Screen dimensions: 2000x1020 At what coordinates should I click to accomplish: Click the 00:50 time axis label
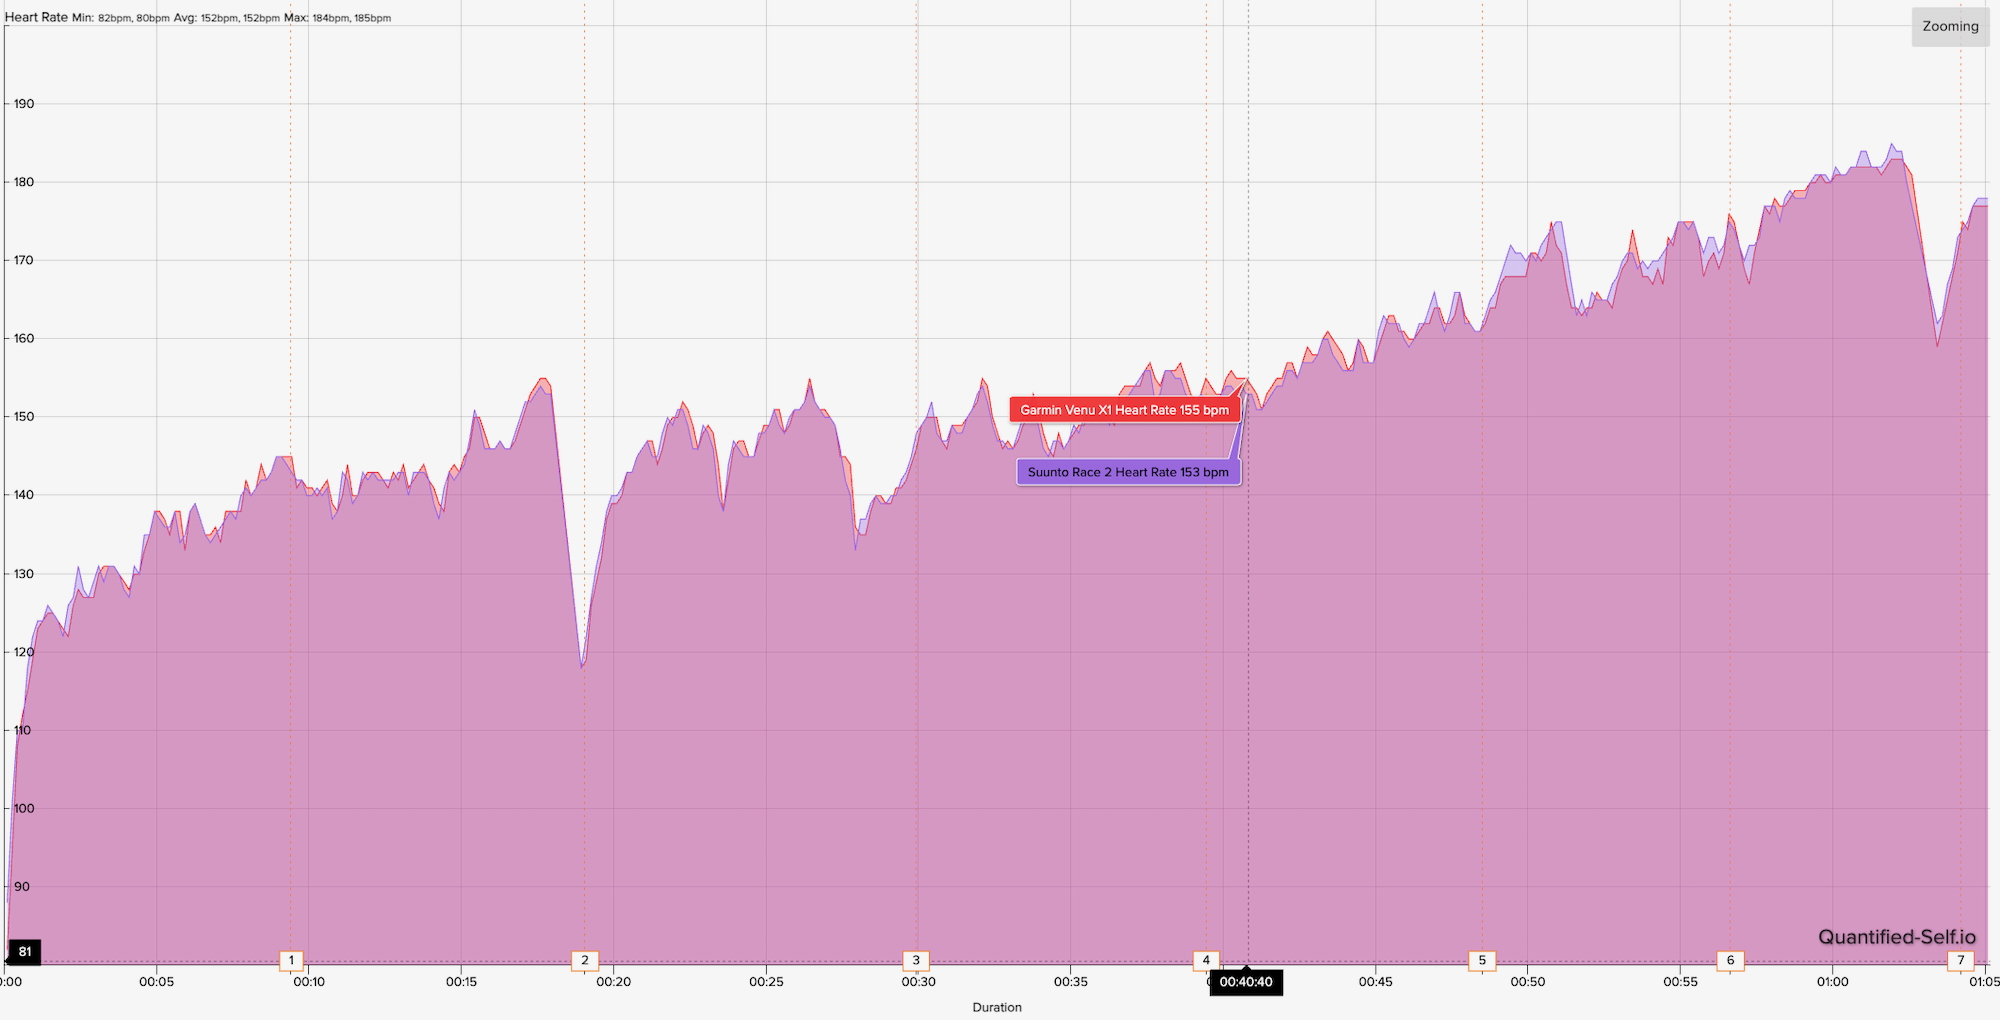[x=1528, y=982]
